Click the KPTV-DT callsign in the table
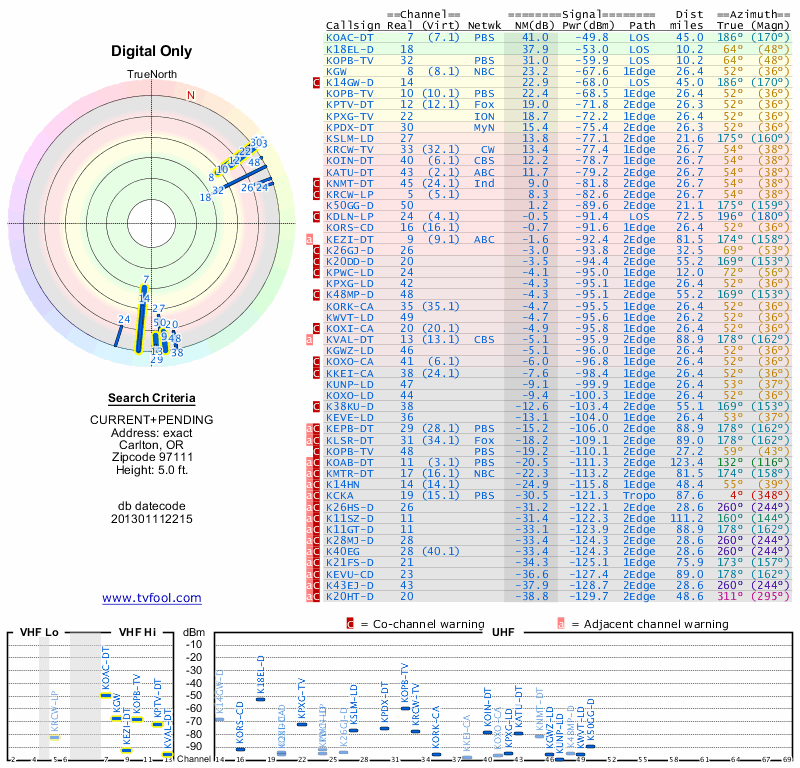 [x=350, y=104]
